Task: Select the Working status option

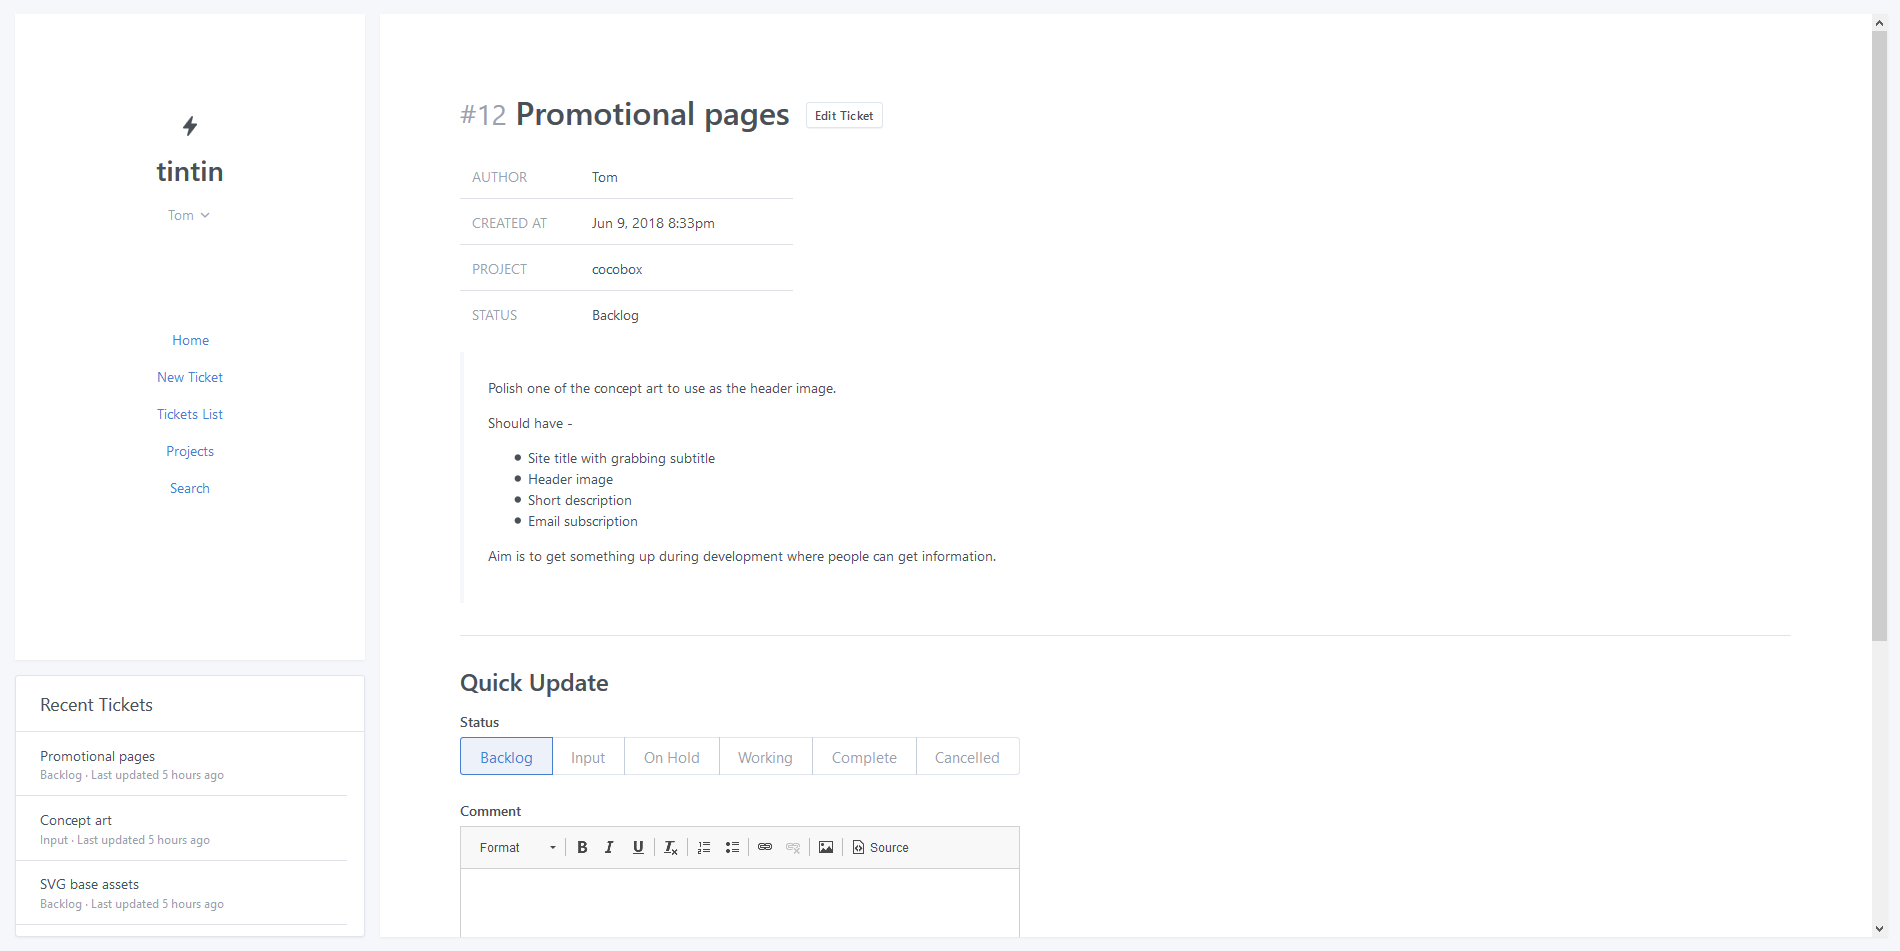Action: (x=765, y=757)
